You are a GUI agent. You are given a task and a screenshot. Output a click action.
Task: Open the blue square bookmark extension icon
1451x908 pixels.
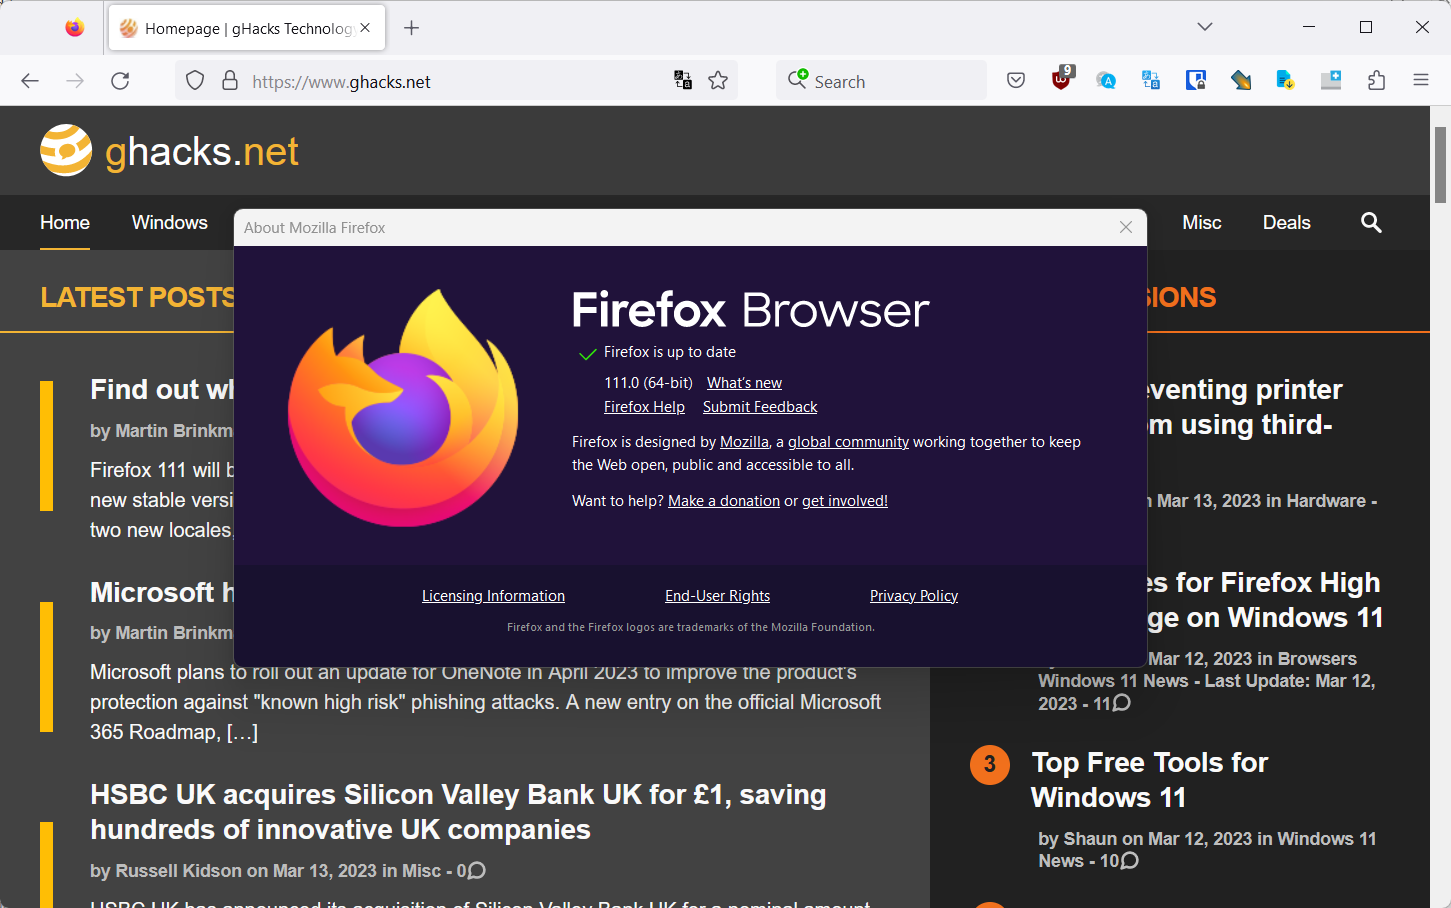coord(1196,81)
